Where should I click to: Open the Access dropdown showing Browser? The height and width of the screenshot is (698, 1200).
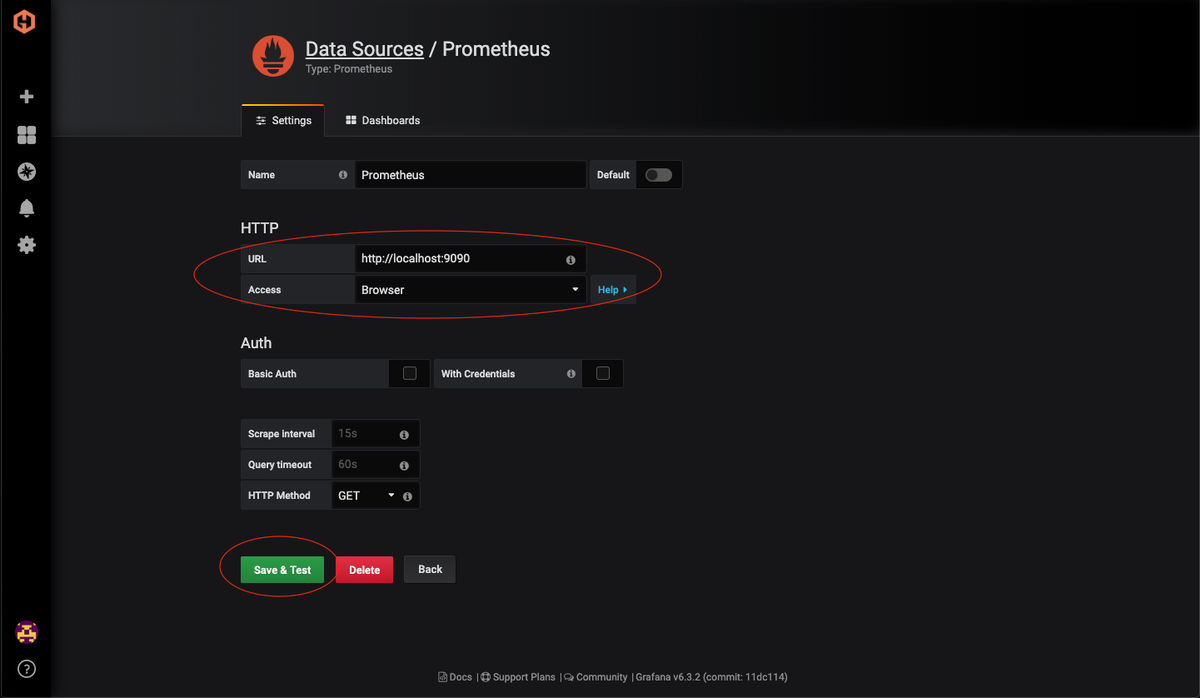point(470,290)
